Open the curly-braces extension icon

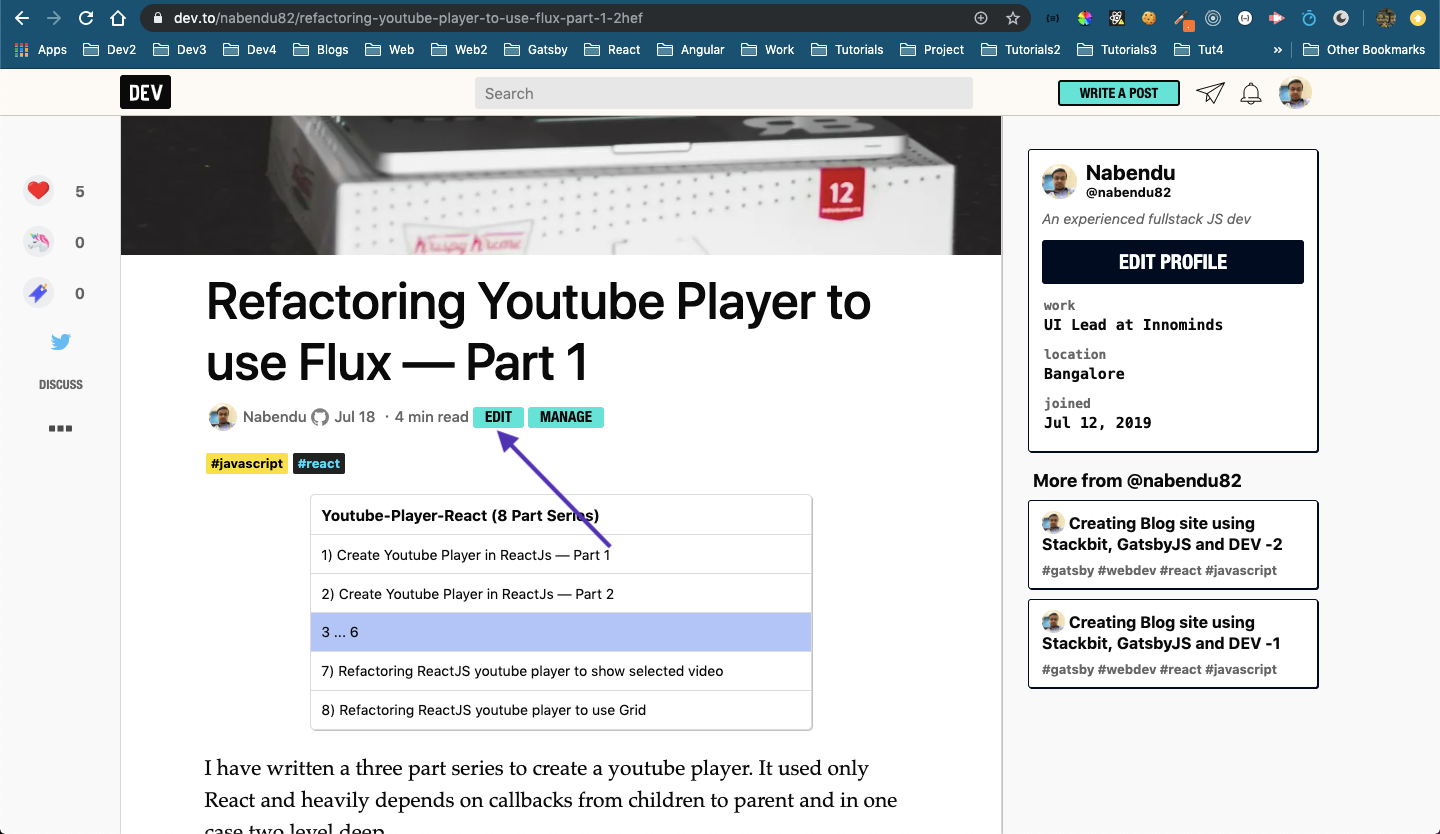[1053, 18]
